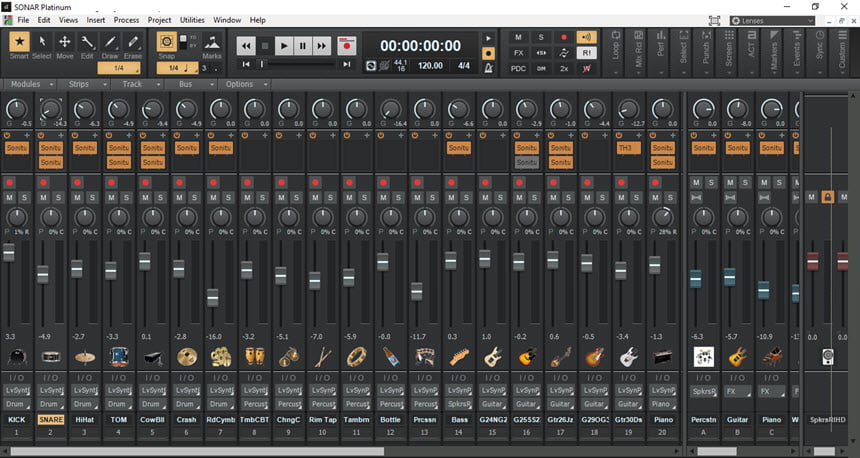Activate the Move tool
860x458 pixels.
tap(65, 42)
